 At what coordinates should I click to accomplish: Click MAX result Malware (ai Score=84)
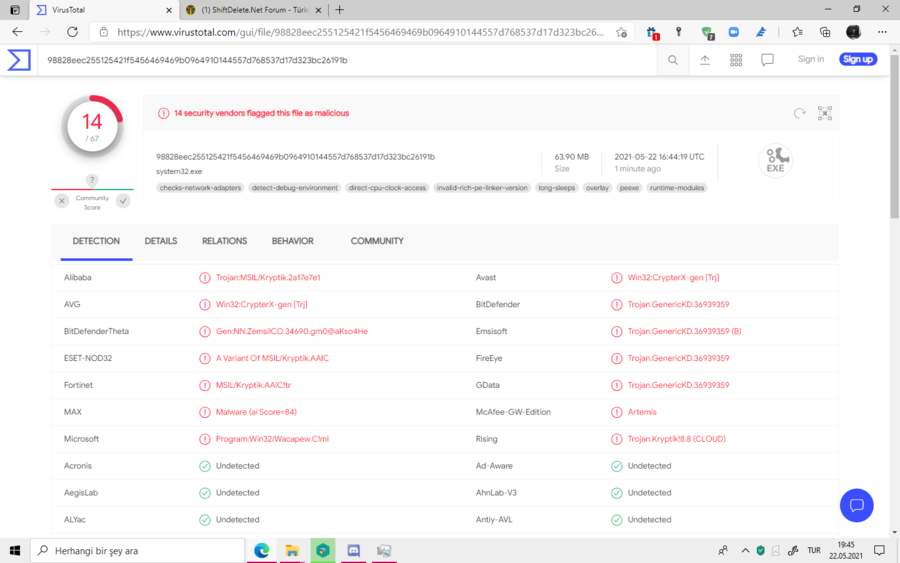tap(256, 411)
